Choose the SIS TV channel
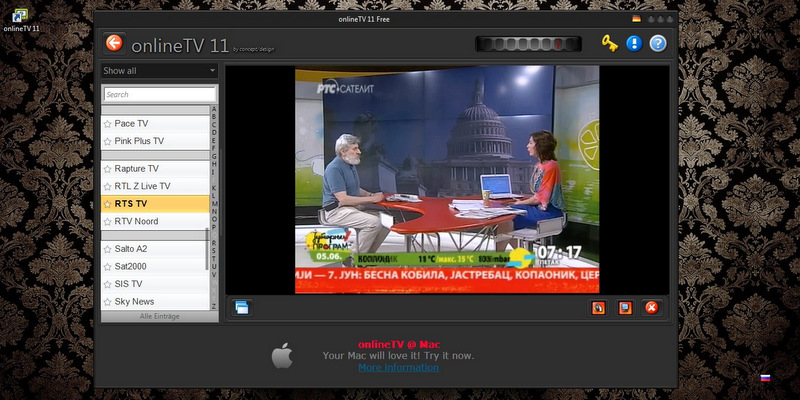The image size is (800, 400). click(x=155, y=284)
